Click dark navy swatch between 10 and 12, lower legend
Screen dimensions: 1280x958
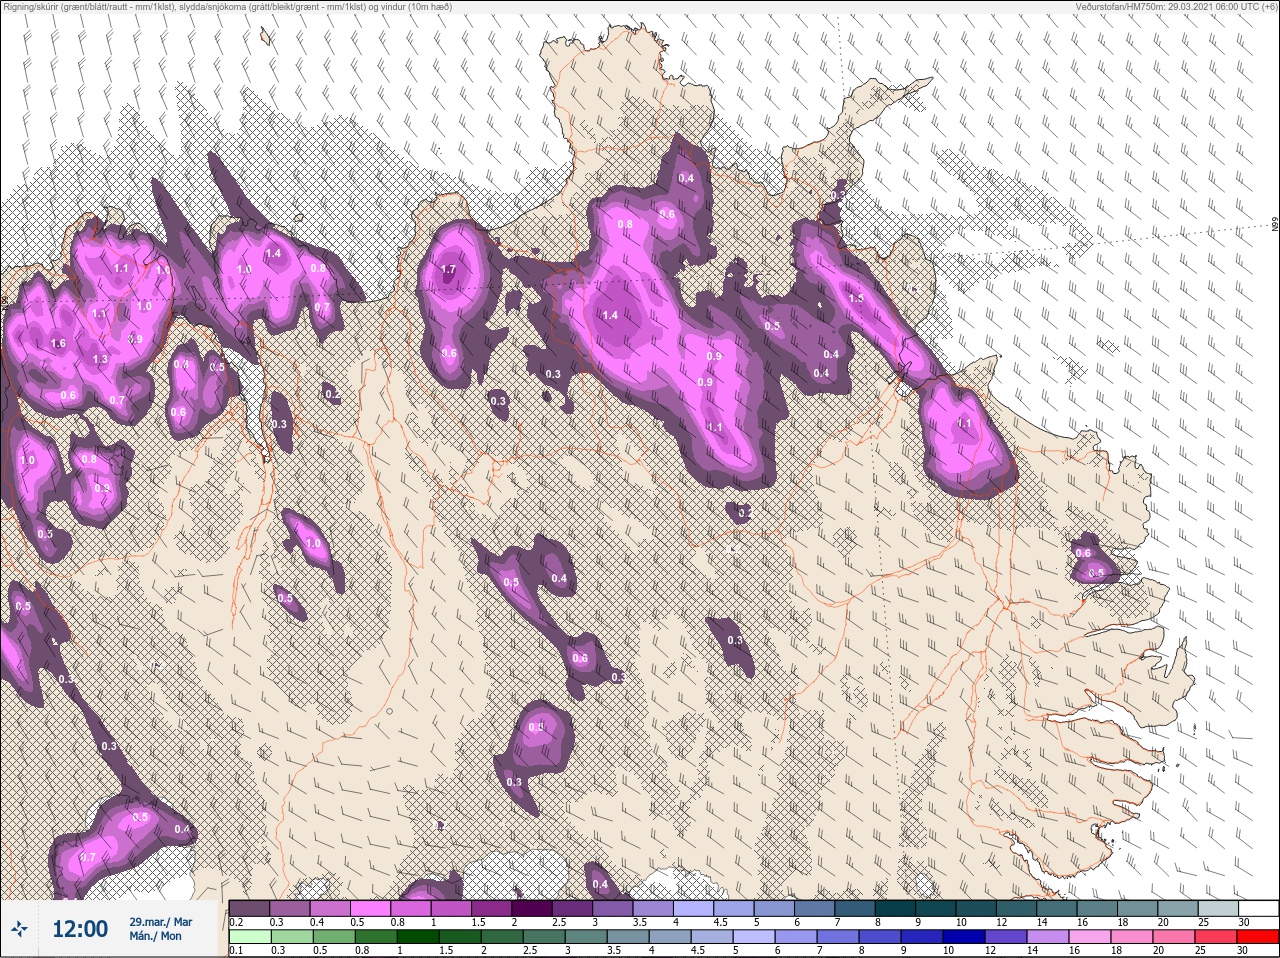tap(964, 937)
